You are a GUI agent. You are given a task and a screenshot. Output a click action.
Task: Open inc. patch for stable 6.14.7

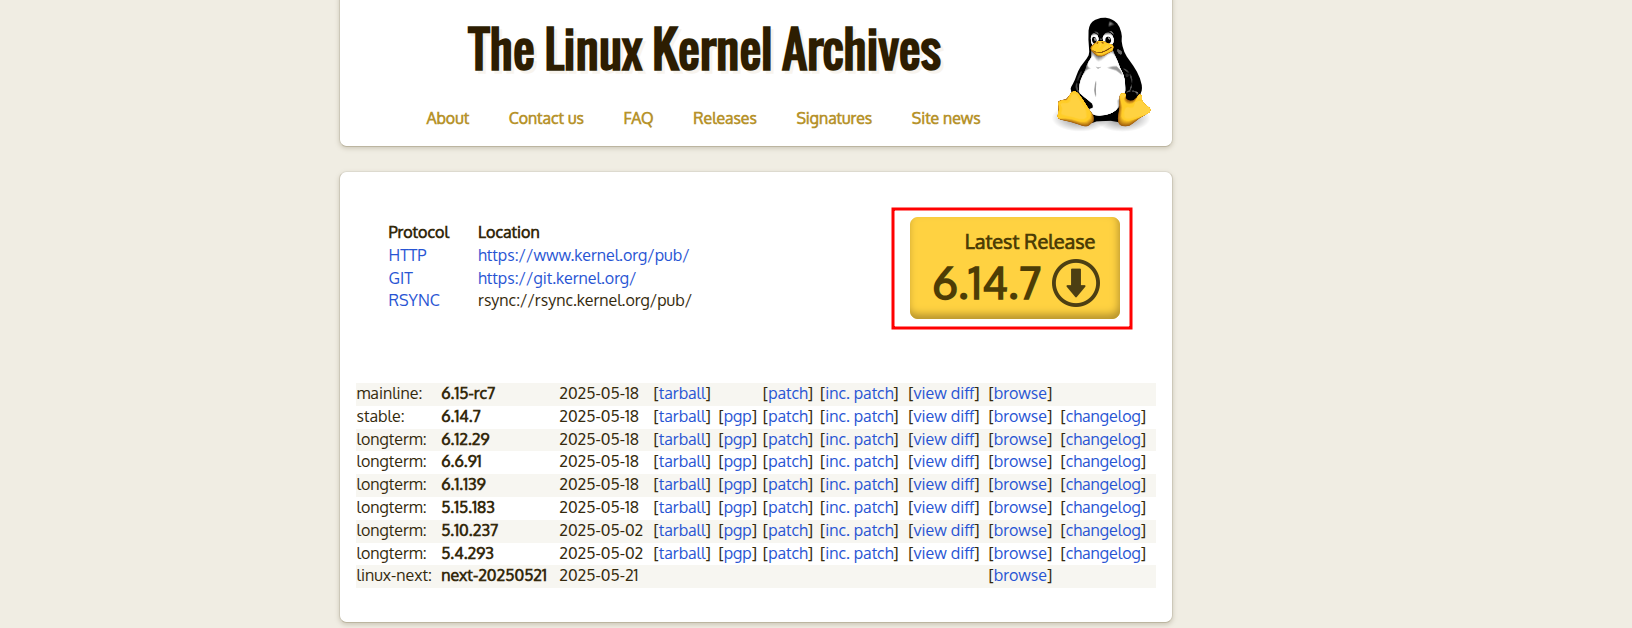tap(859, 416)
